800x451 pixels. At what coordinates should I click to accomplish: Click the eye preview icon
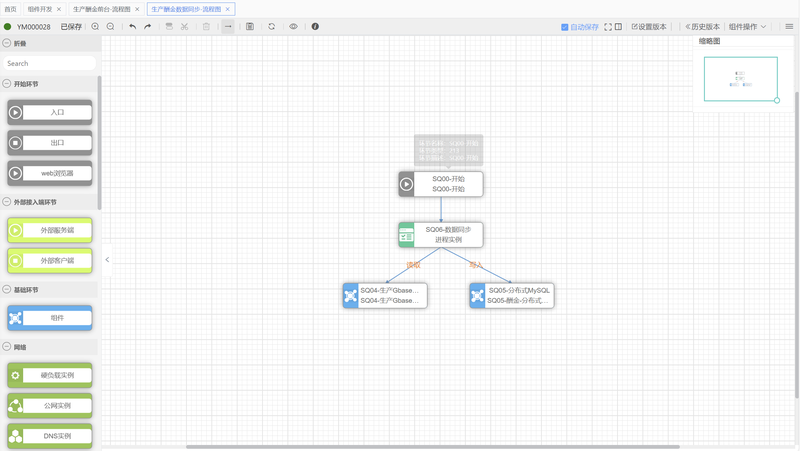point(293,27)
